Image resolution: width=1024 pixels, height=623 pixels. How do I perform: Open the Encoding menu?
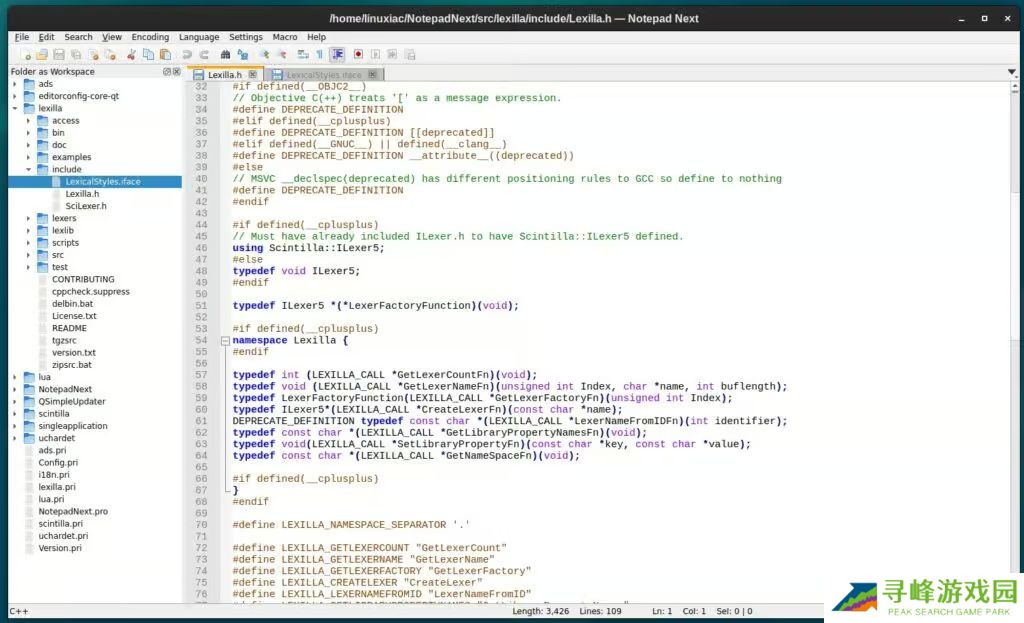(x=150, y=37)
